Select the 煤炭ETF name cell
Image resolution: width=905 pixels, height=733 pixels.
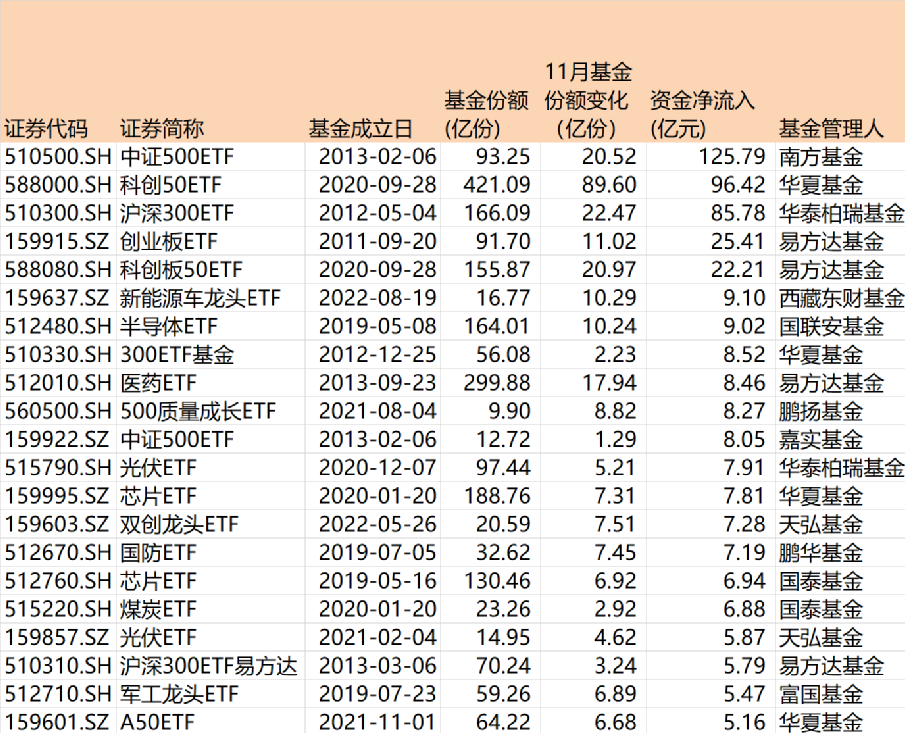click(x=211, y=609)
